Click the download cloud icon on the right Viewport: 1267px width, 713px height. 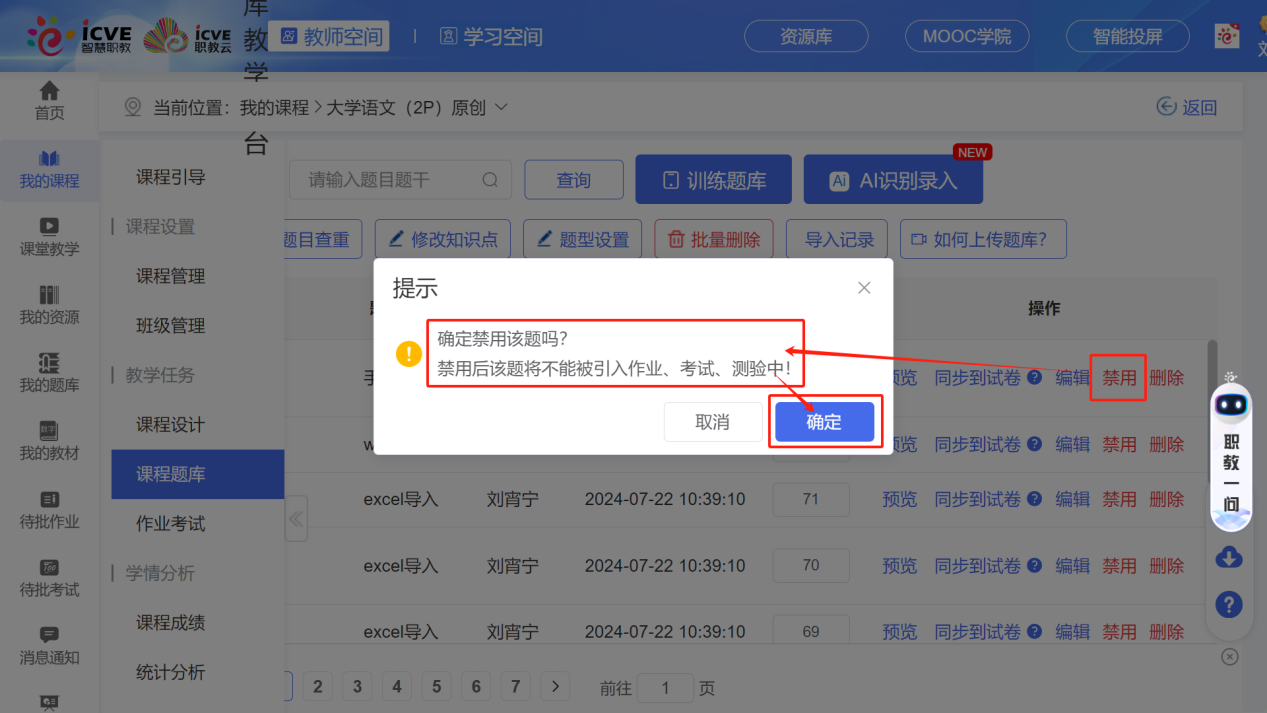point(1229,557)
